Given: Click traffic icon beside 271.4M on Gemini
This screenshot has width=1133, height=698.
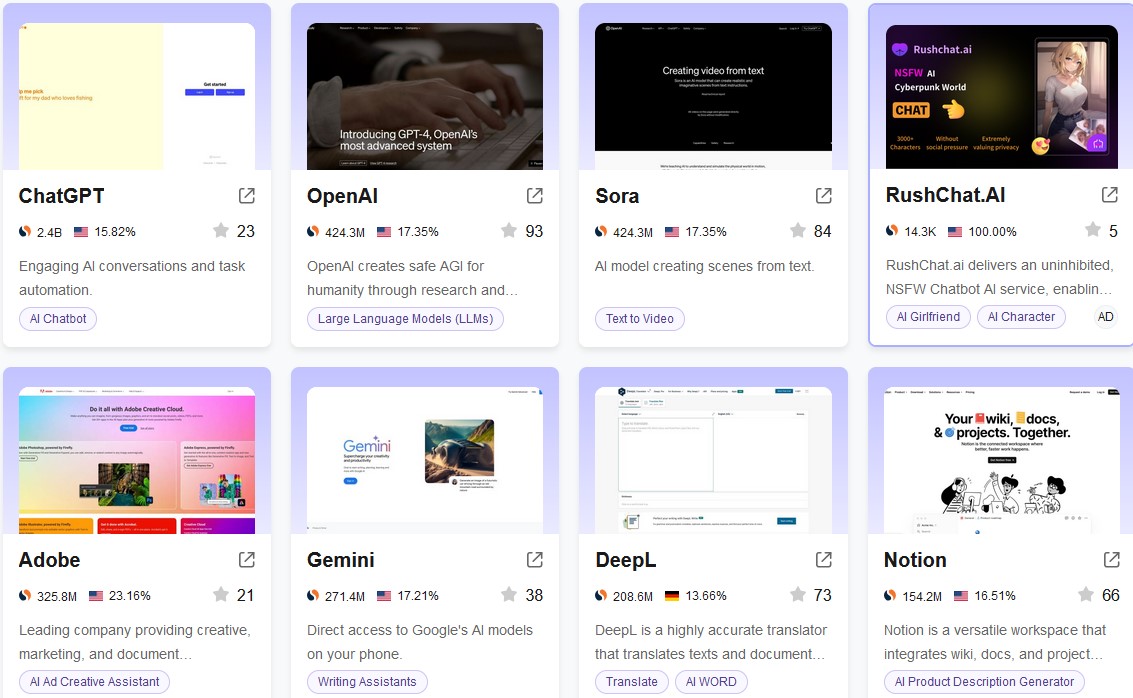Looking at the screenshot, I should point(313,595).
